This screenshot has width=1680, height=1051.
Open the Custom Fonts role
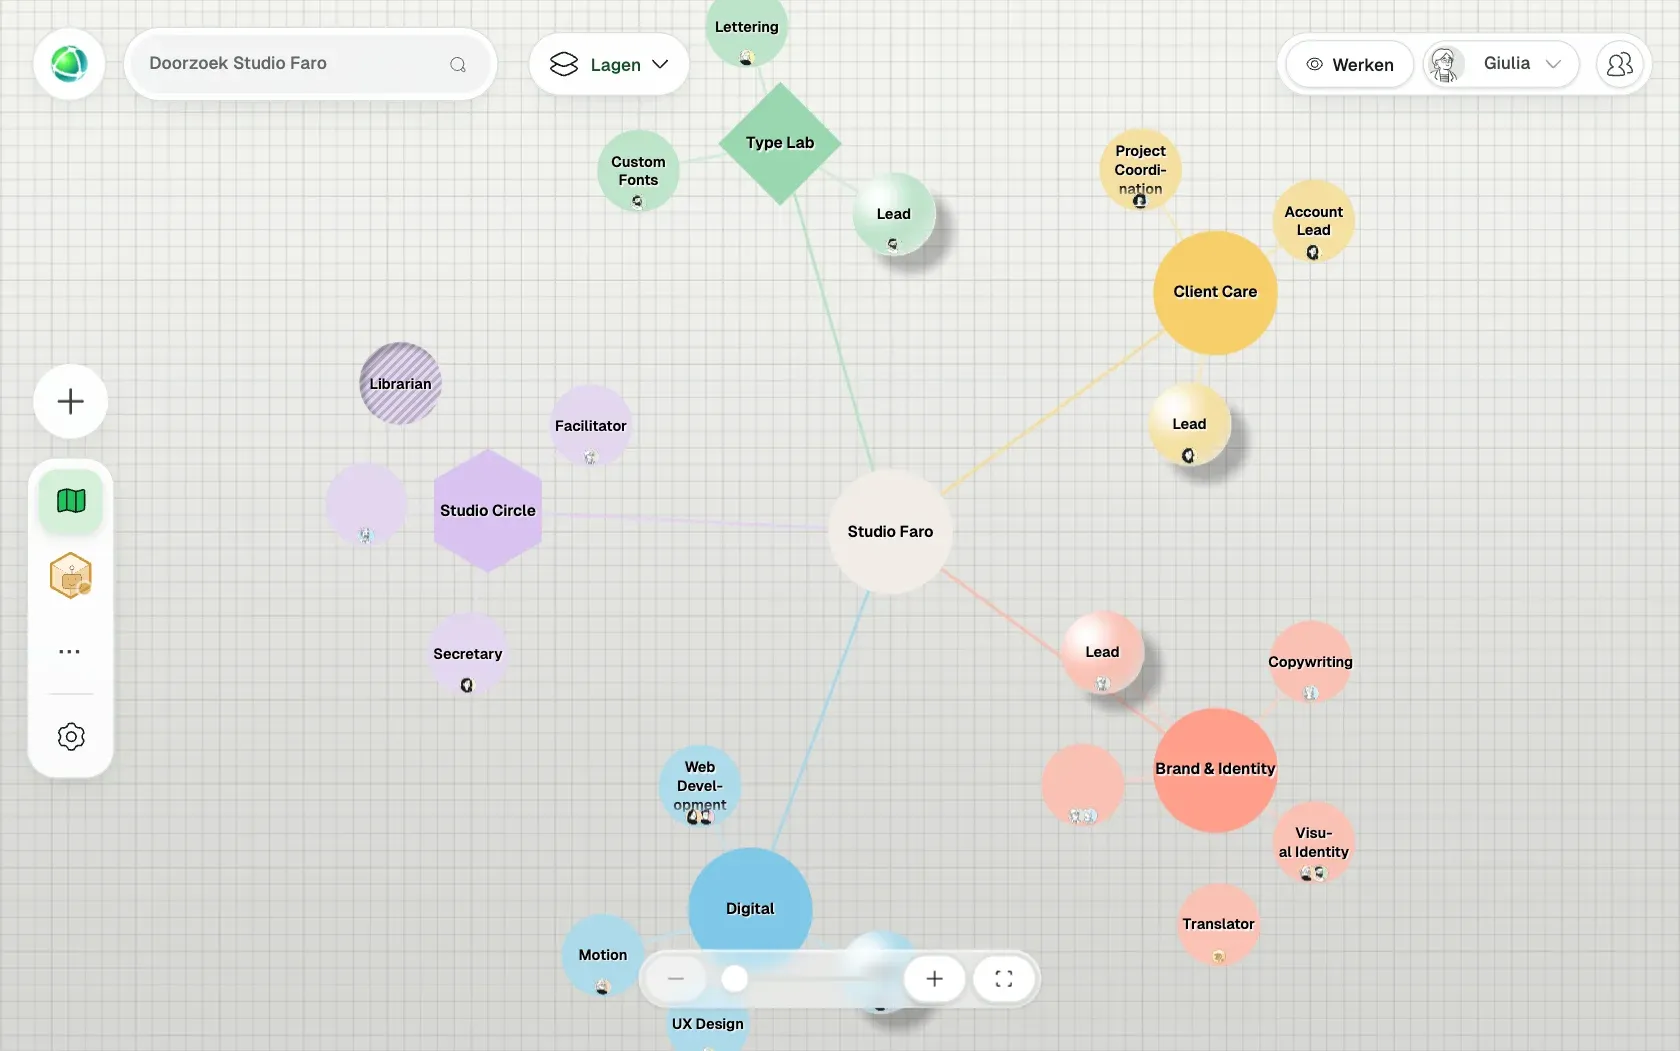click(x=638, y=171)
